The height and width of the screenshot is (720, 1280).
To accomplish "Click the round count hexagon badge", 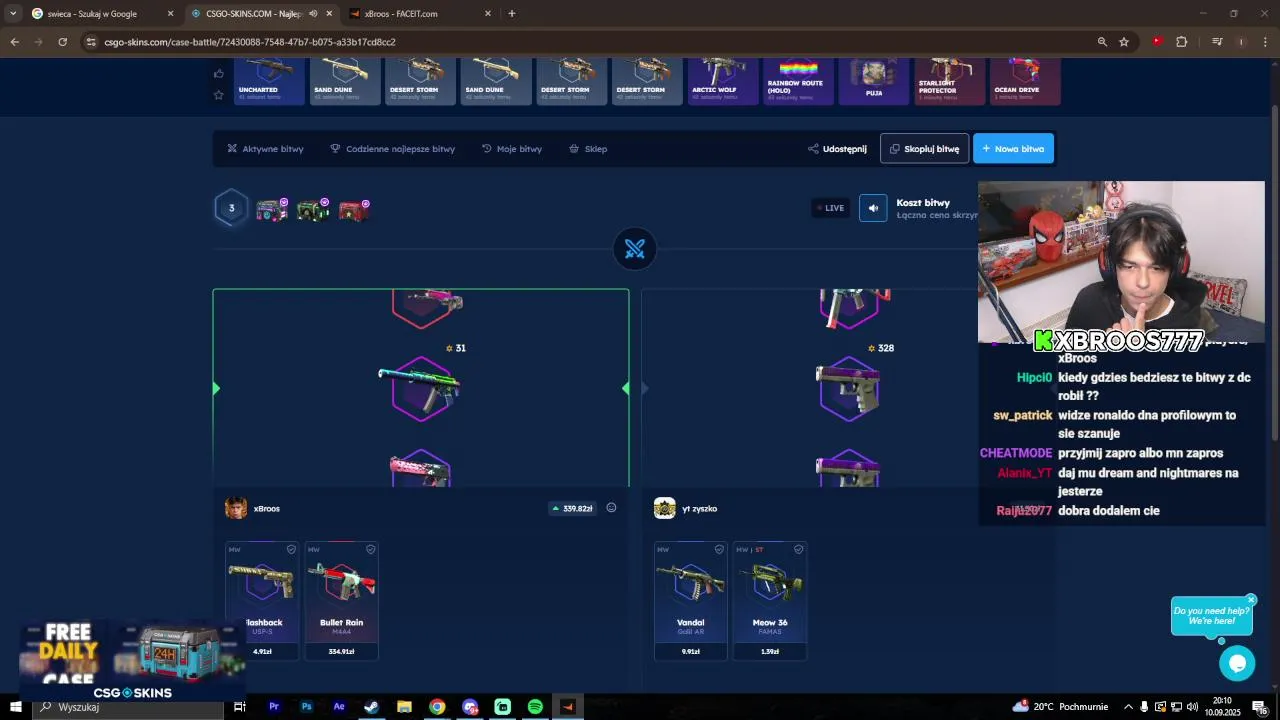I will point(231,208).
